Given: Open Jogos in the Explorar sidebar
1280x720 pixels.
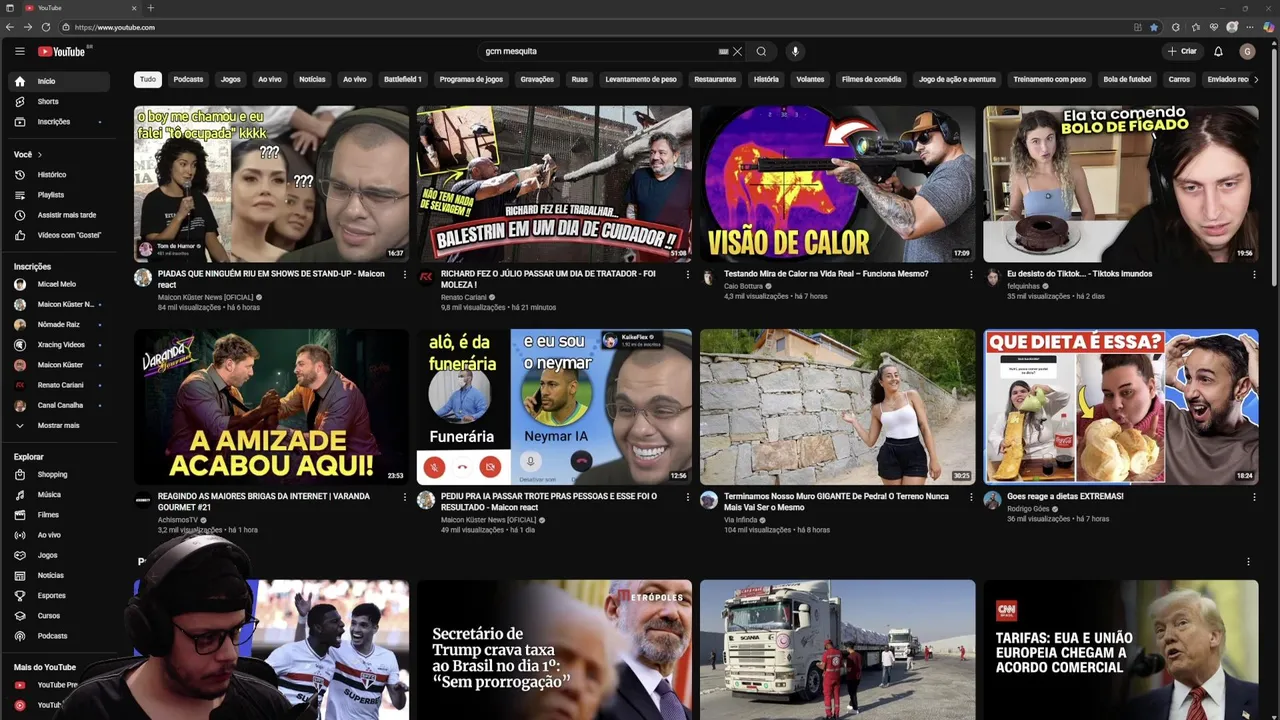Looking at the screenshot, I should (x=59, y=555).
